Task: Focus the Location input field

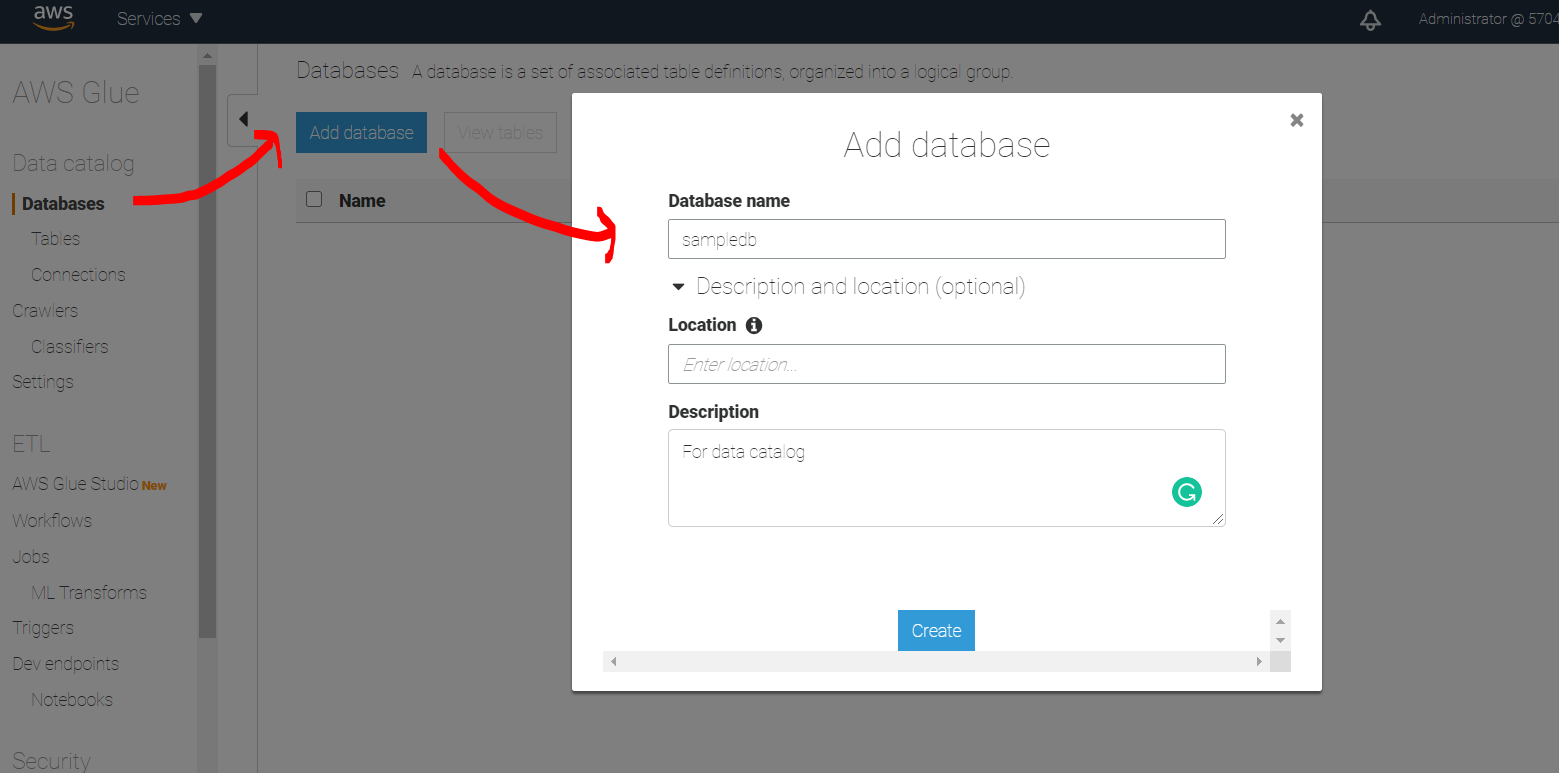Action: point(946,365)
